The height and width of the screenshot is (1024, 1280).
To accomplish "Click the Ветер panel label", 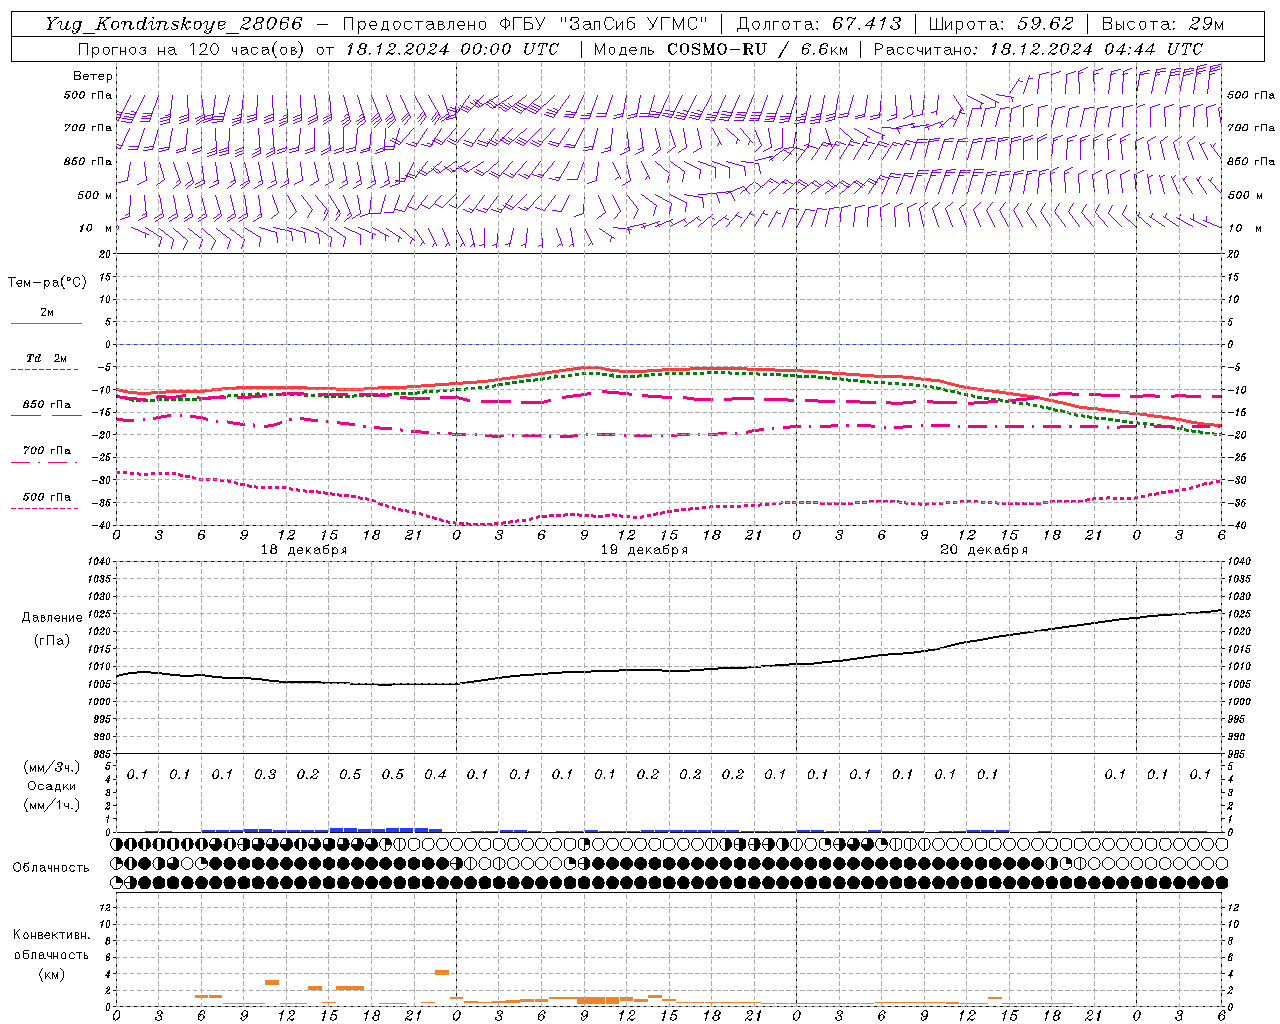I will click(93, 76).
